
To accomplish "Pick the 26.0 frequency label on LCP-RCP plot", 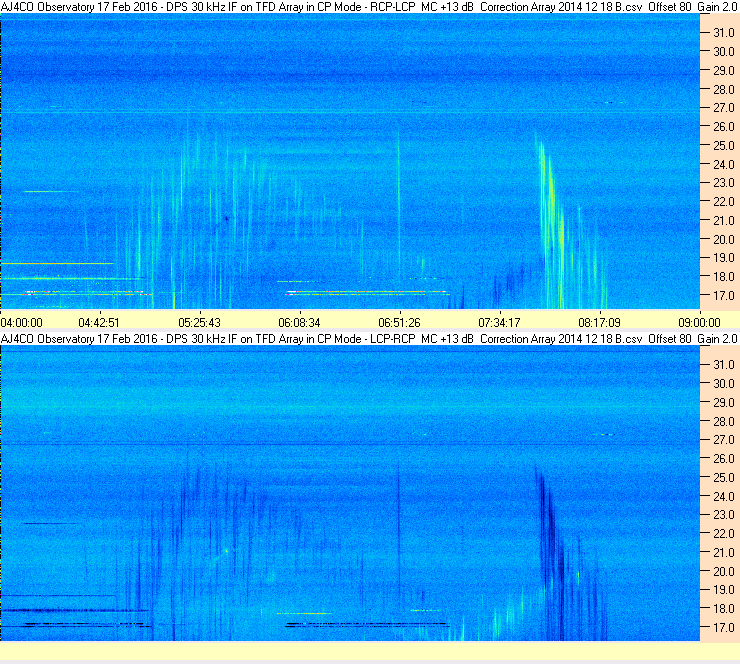I will coord(724,459).
